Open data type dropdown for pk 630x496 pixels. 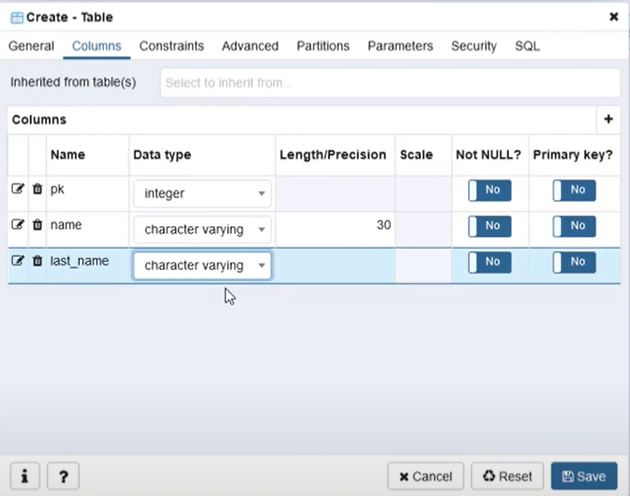click(203, 193)
